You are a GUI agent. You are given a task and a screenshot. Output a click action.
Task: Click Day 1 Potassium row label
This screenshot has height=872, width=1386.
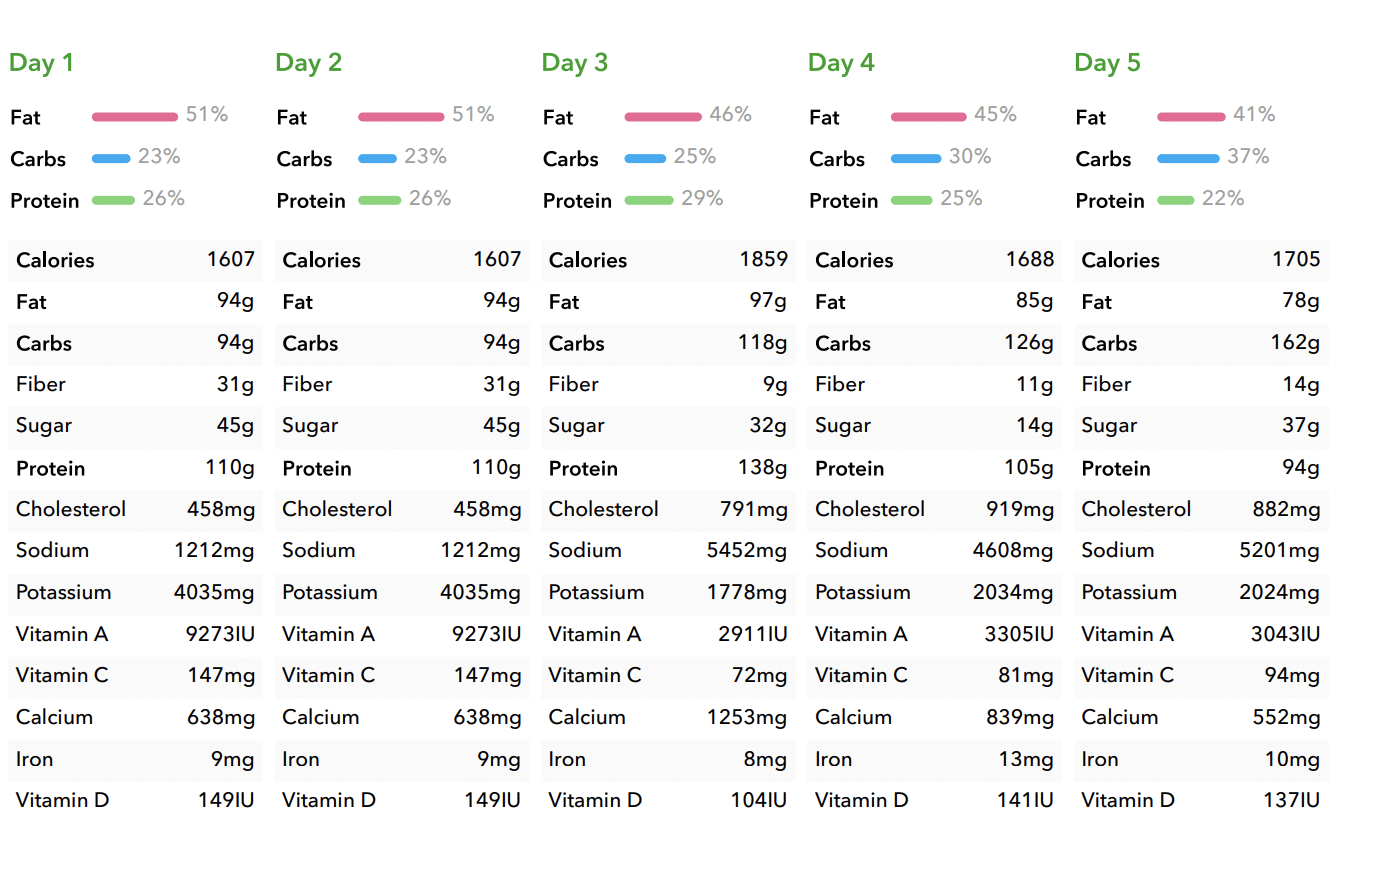pyautogui.click(x=63, y=592)
